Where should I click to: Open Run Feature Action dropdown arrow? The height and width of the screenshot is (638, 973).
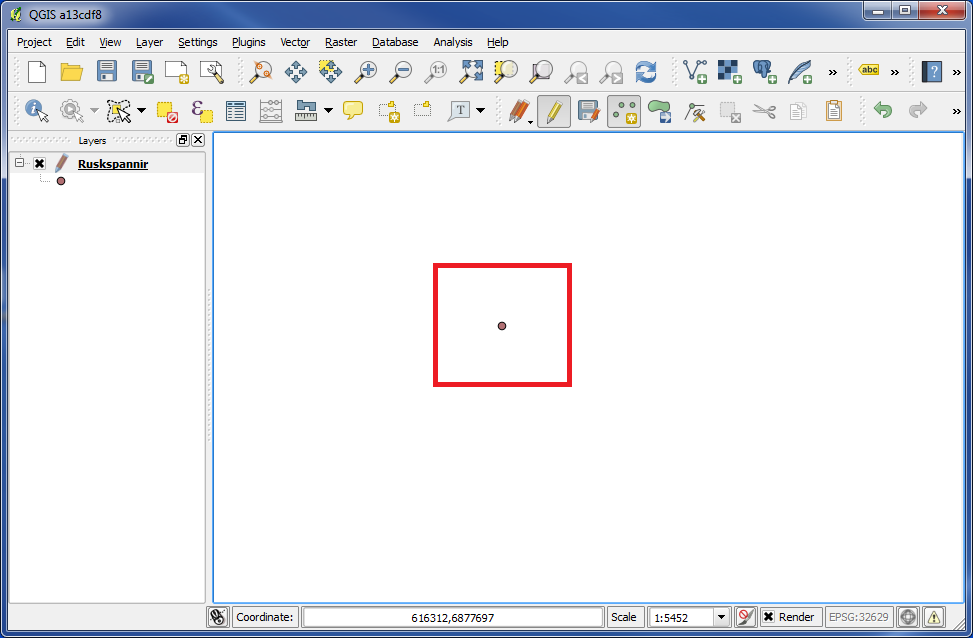pos(94,111)
